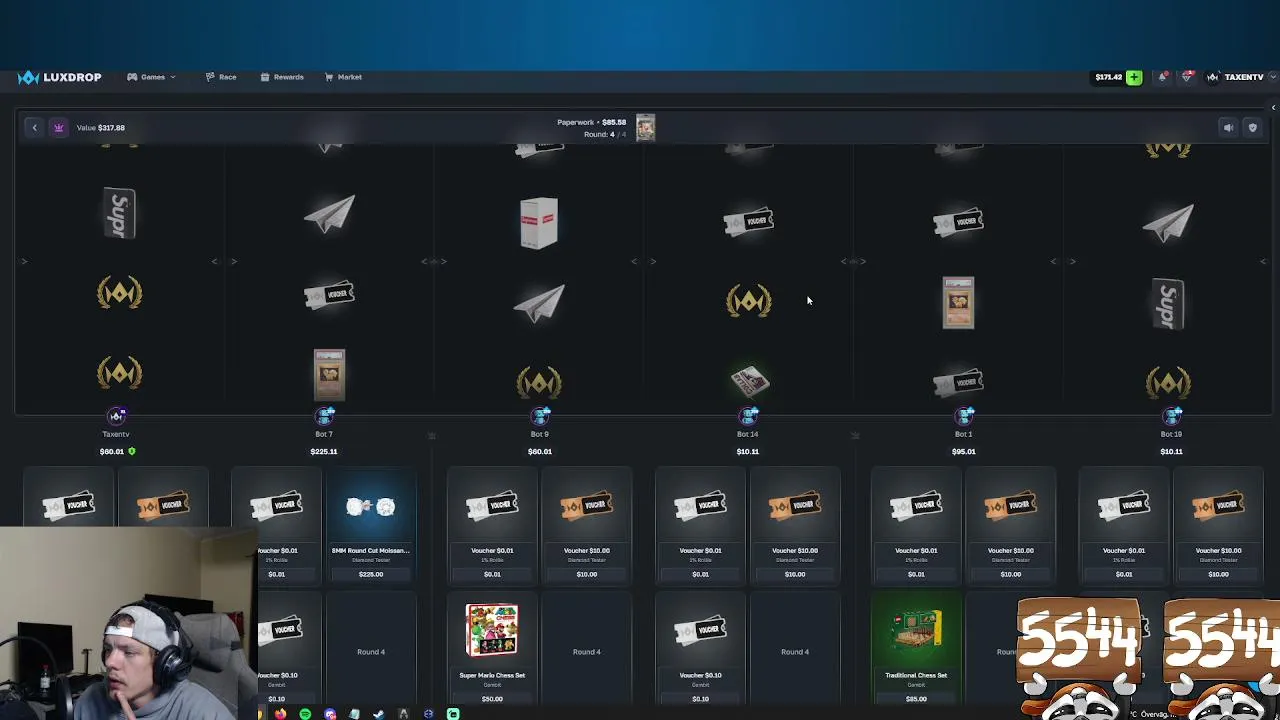The image size is (1280, 720).
Task: Go to the Rewards page
Action: coord(282,77)
